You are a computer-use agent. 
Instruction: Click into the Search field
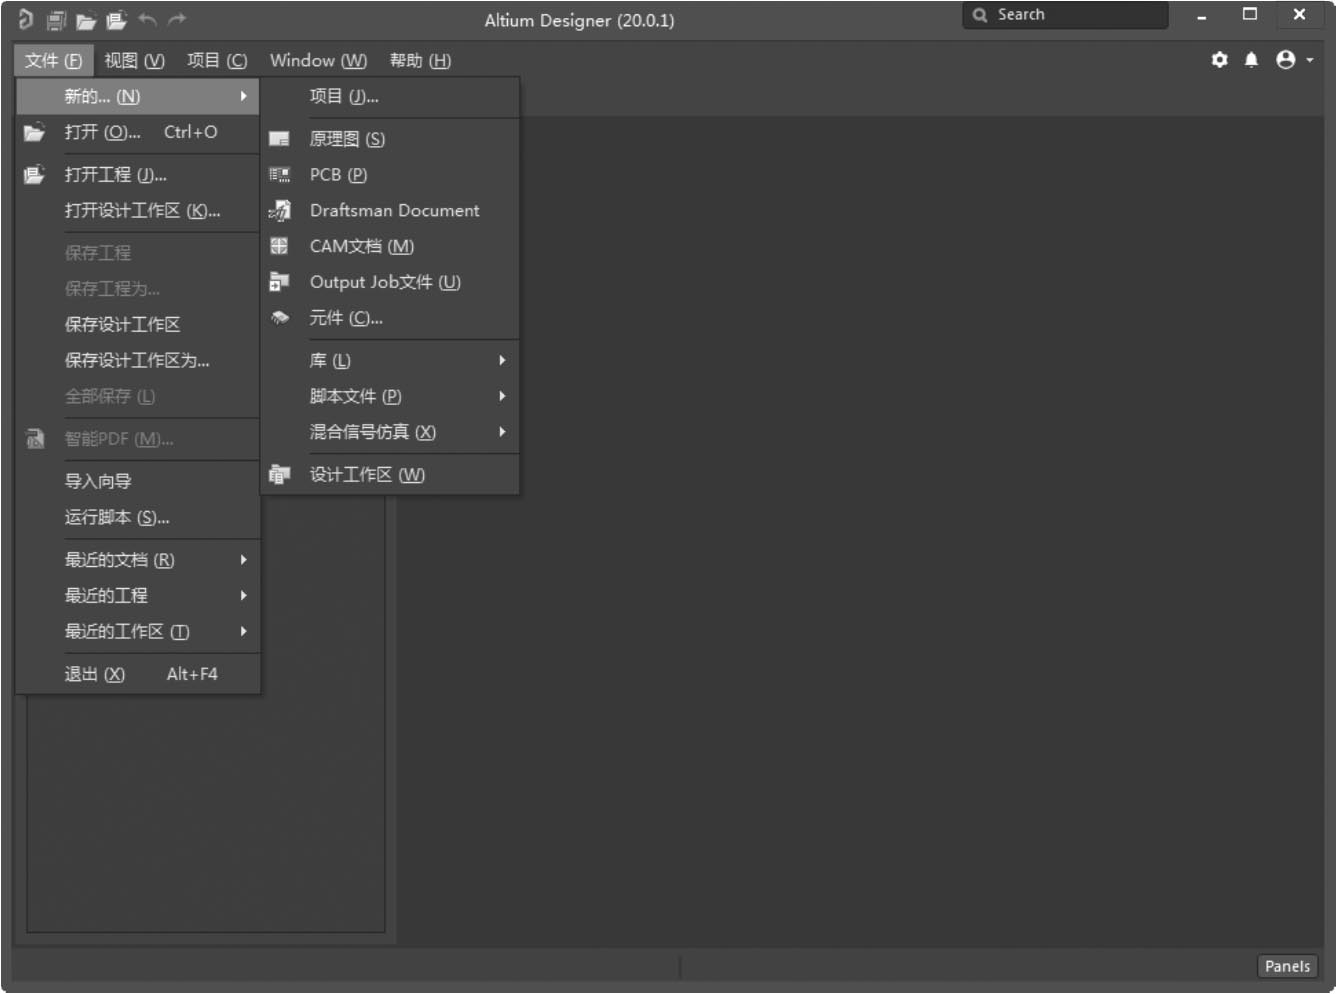pyautogui.click(x=1065, y=15)
